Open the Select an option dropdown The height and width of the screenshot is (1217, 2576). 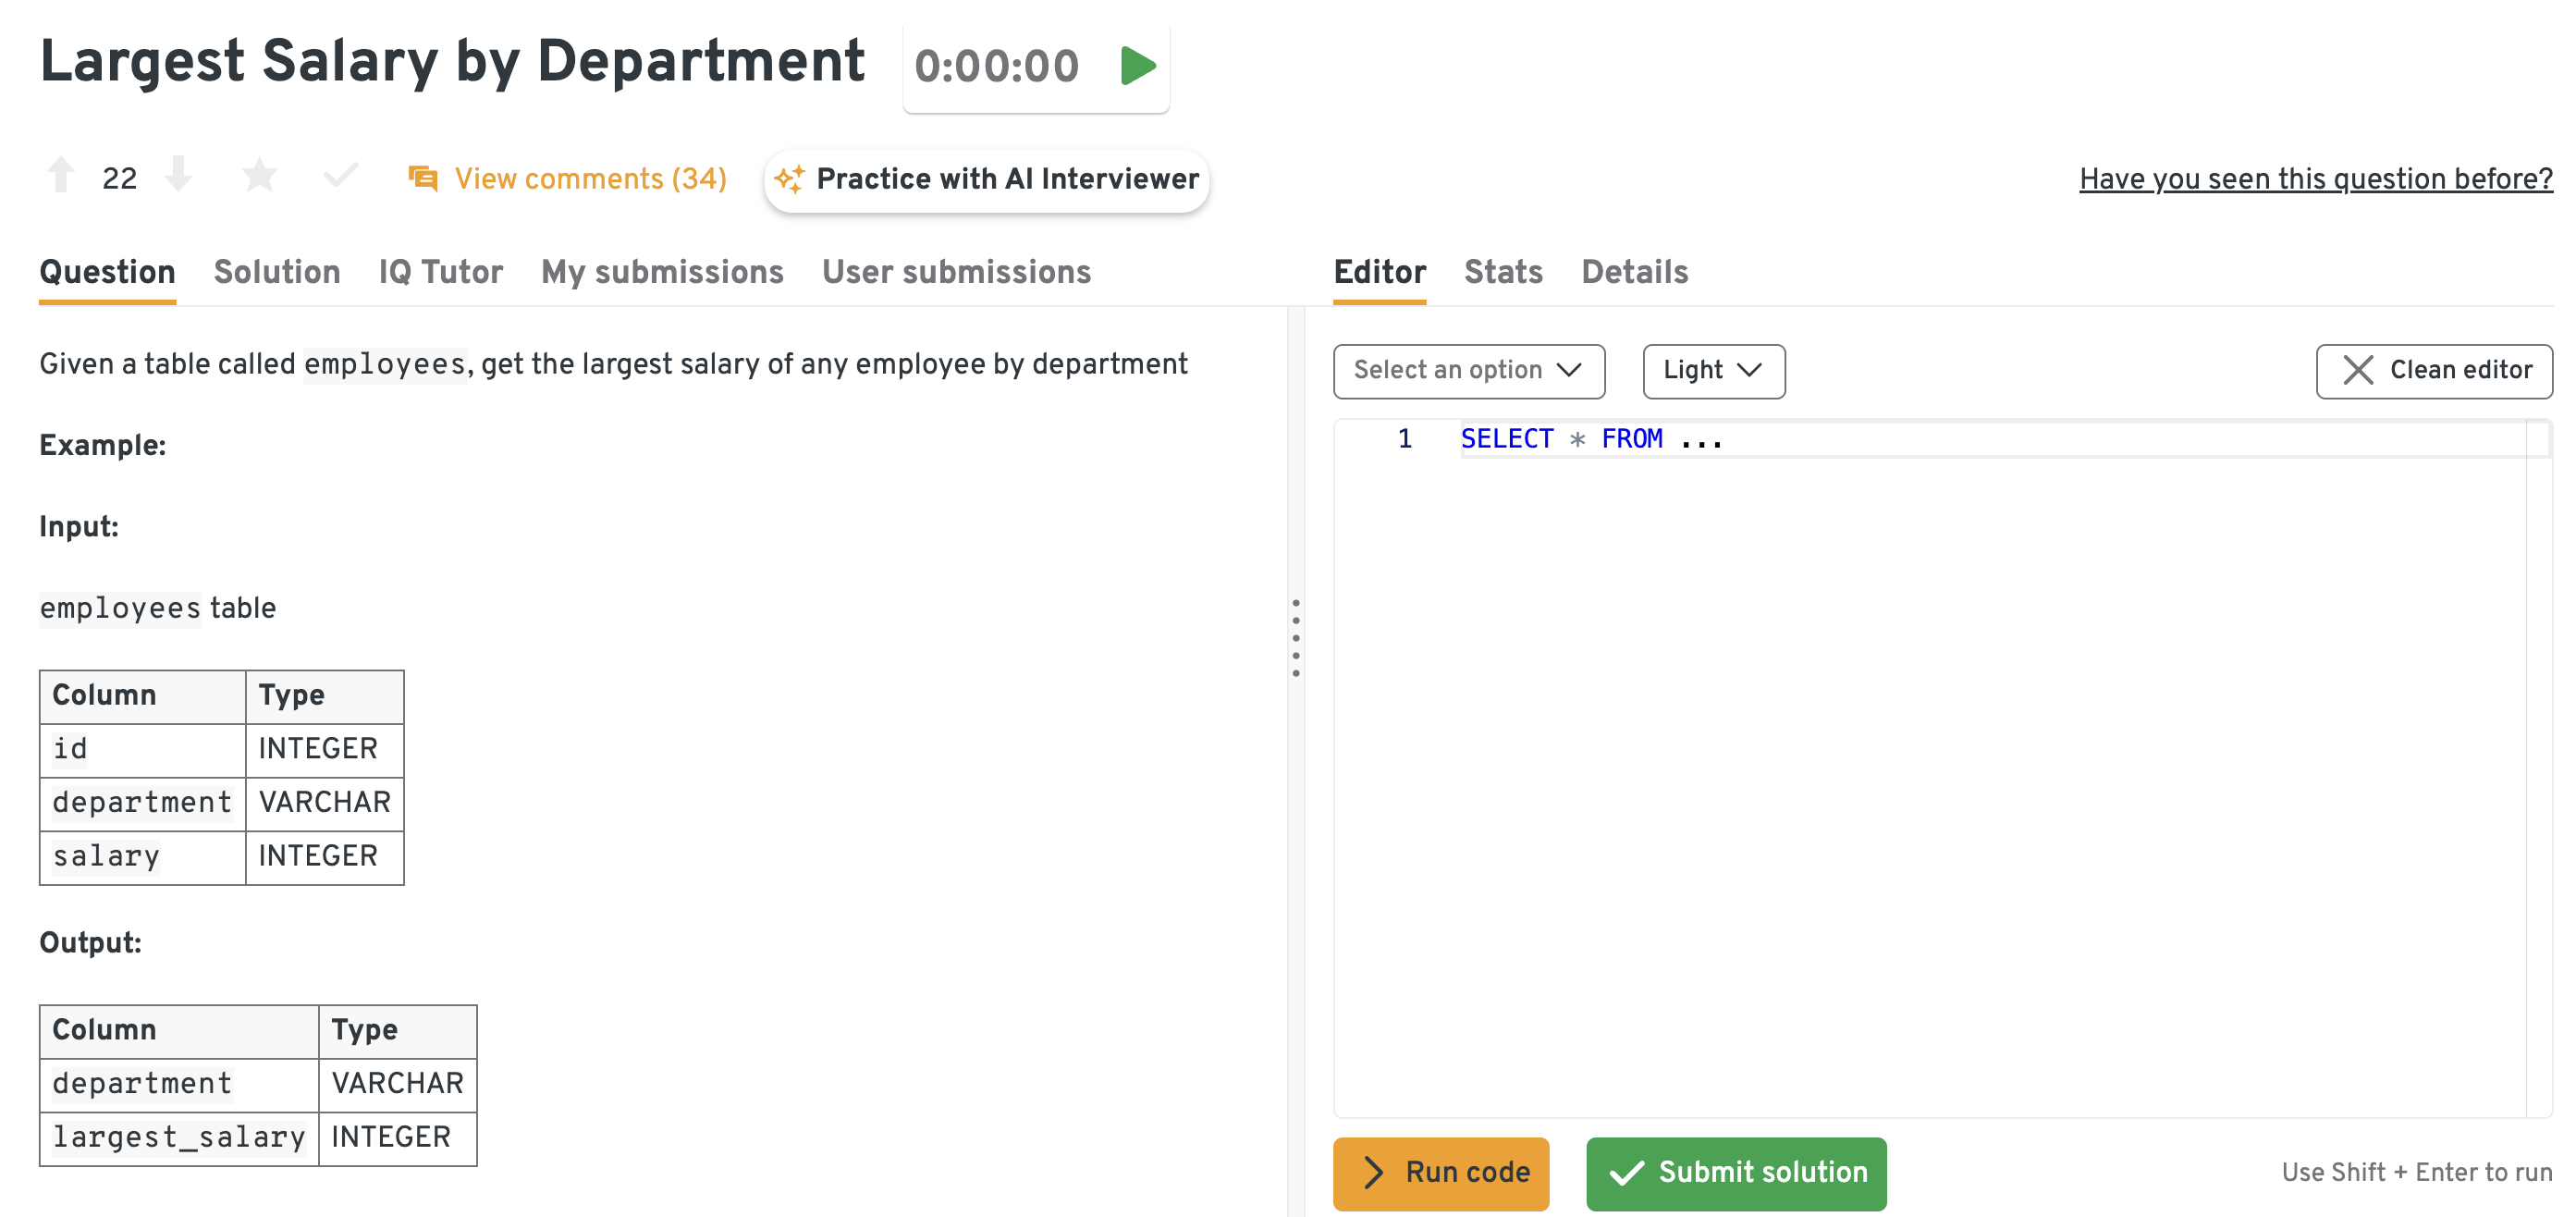[x=1468, y=370]
